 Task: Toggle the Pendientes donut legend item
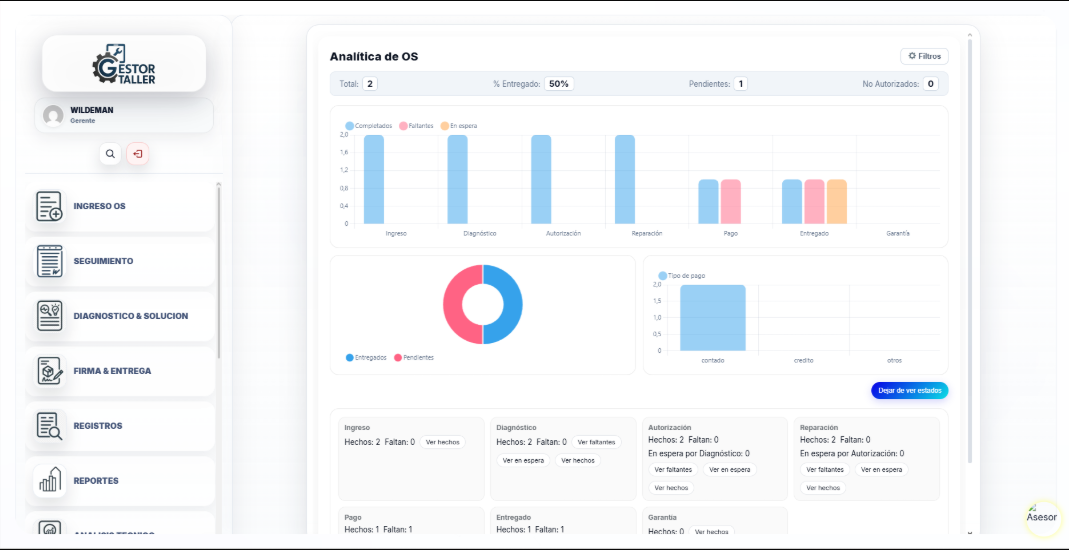coord(414,358)
